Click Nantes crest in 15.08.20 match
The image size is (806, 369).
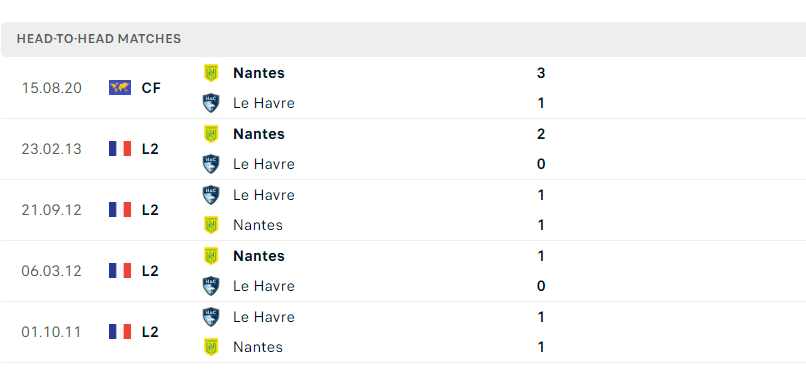211,73
